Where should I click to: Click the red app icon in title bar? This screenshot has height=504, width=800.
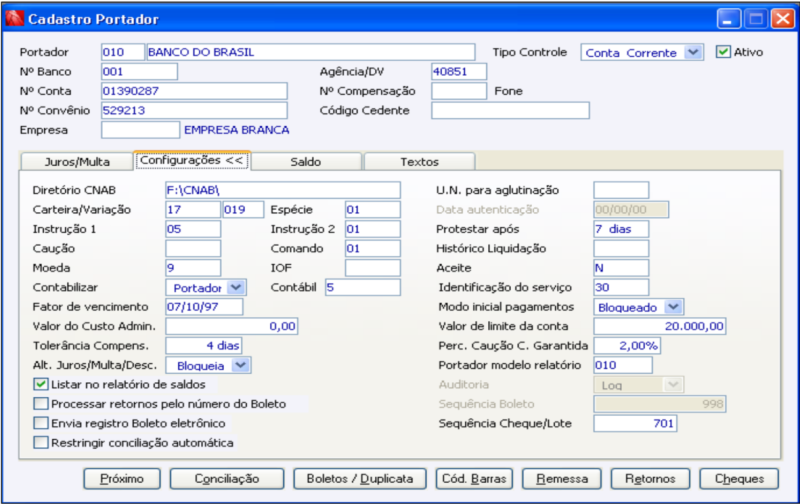click(14, 19)
